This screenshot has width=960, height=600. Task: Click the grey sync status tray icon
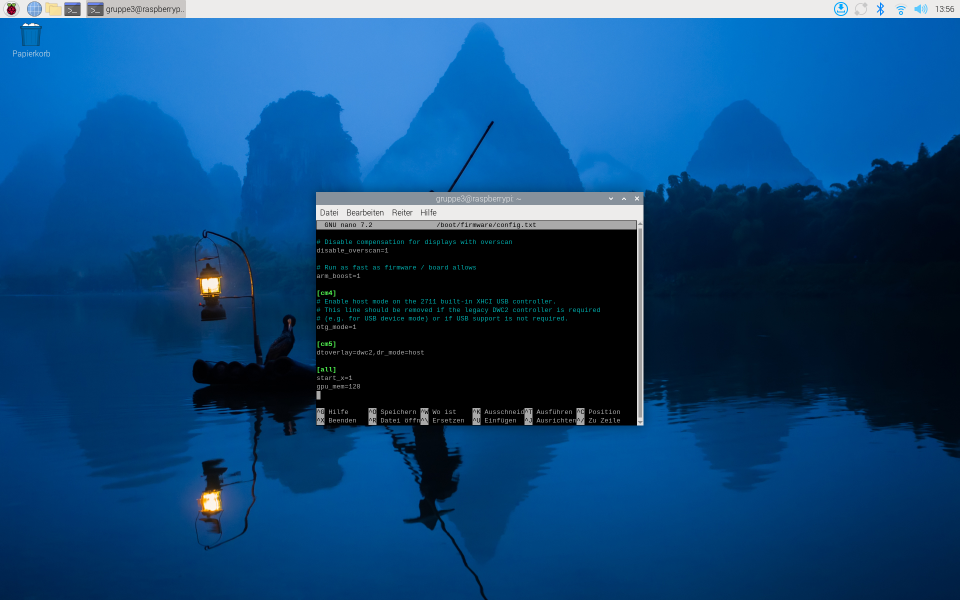(861, 9)
